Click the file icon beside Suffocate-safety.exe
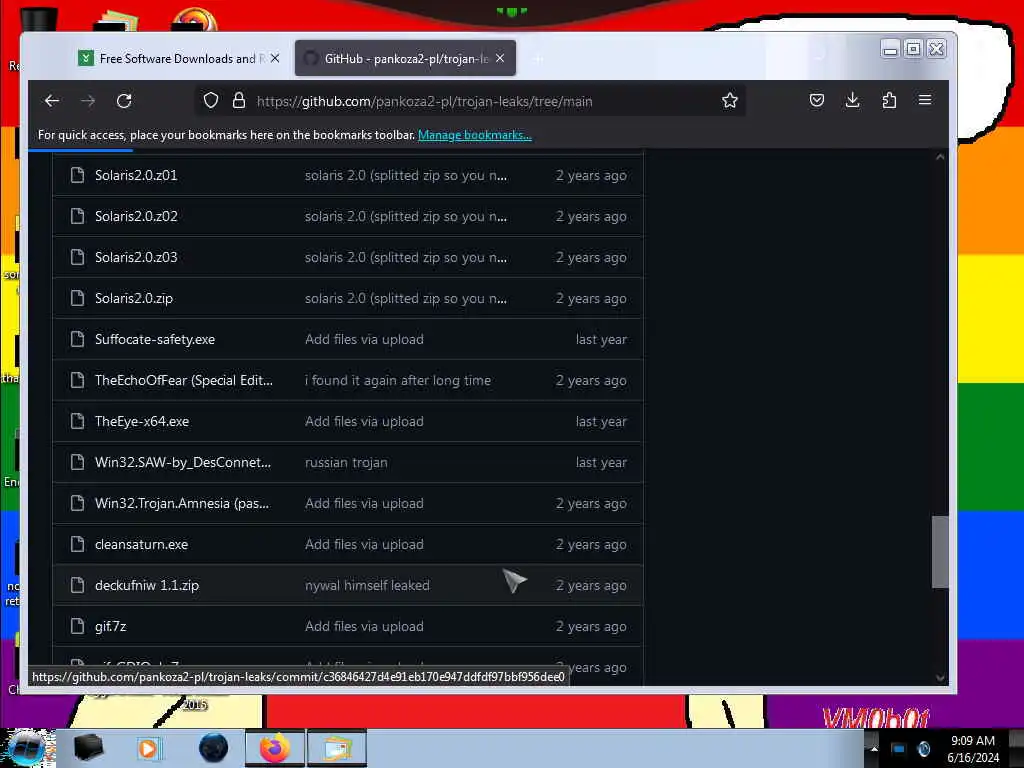This screenshot has height=768, width=1024. click(x=77, y=339)
